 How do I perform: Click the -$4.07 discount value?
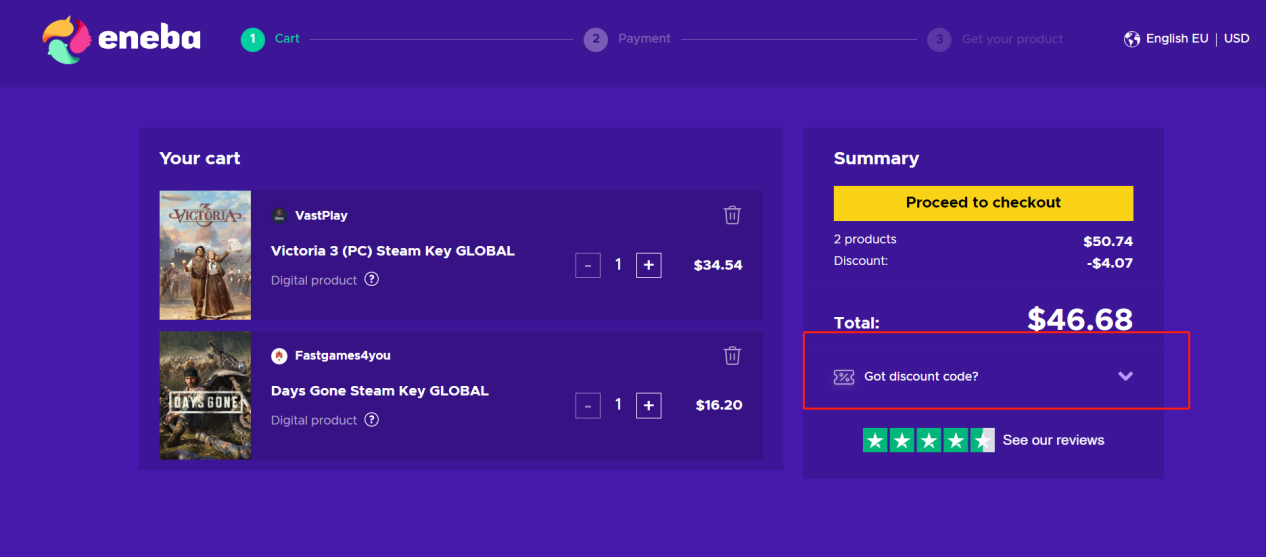click(1110, 263)
